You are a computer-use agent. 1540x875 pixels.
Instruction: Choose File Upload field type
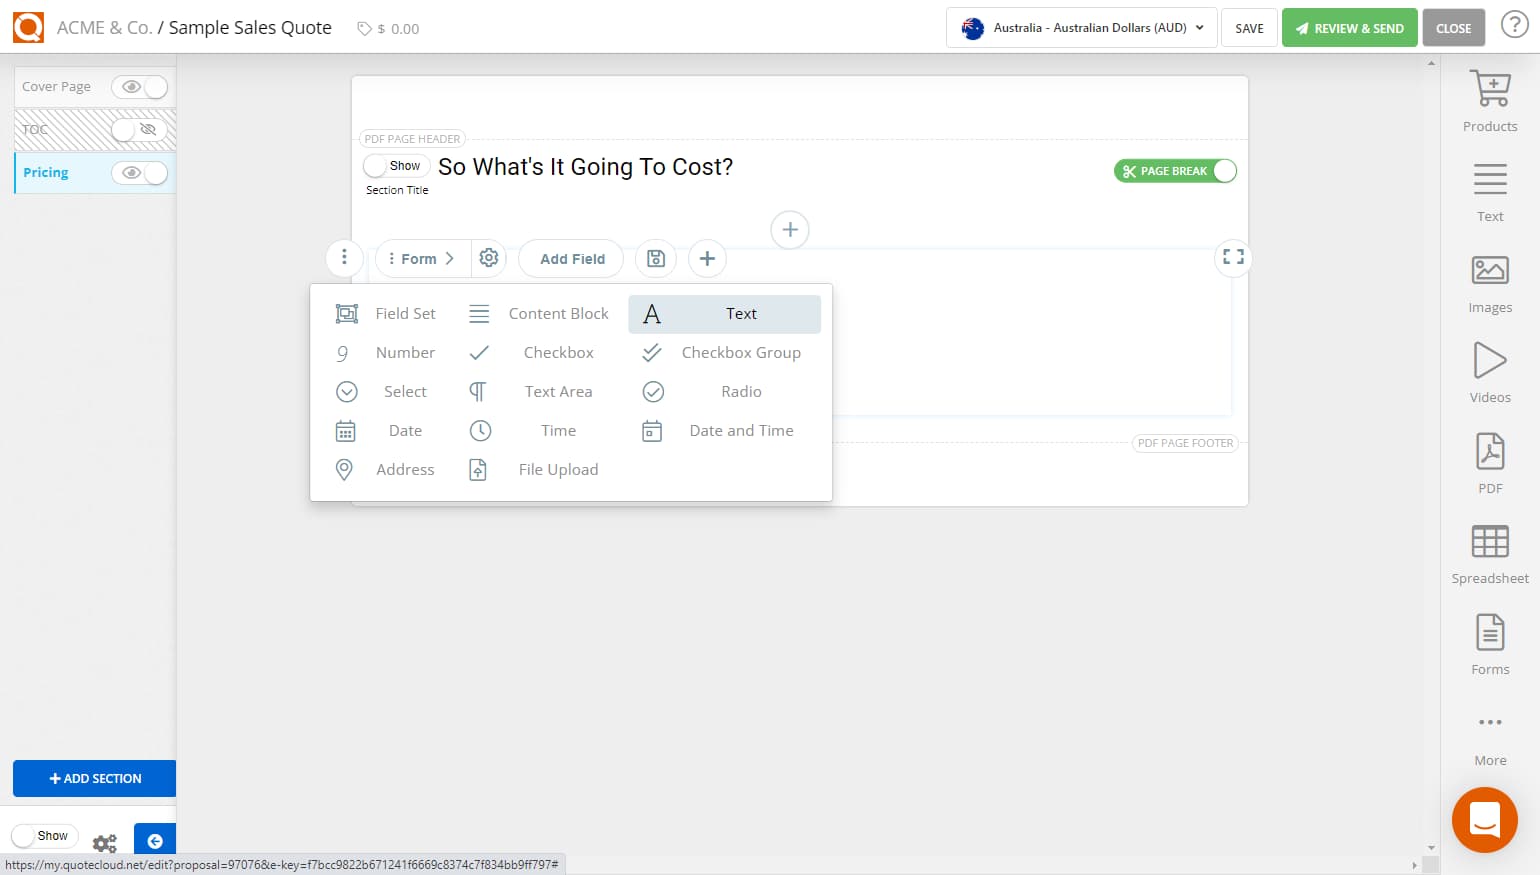(x=558, y=469)
